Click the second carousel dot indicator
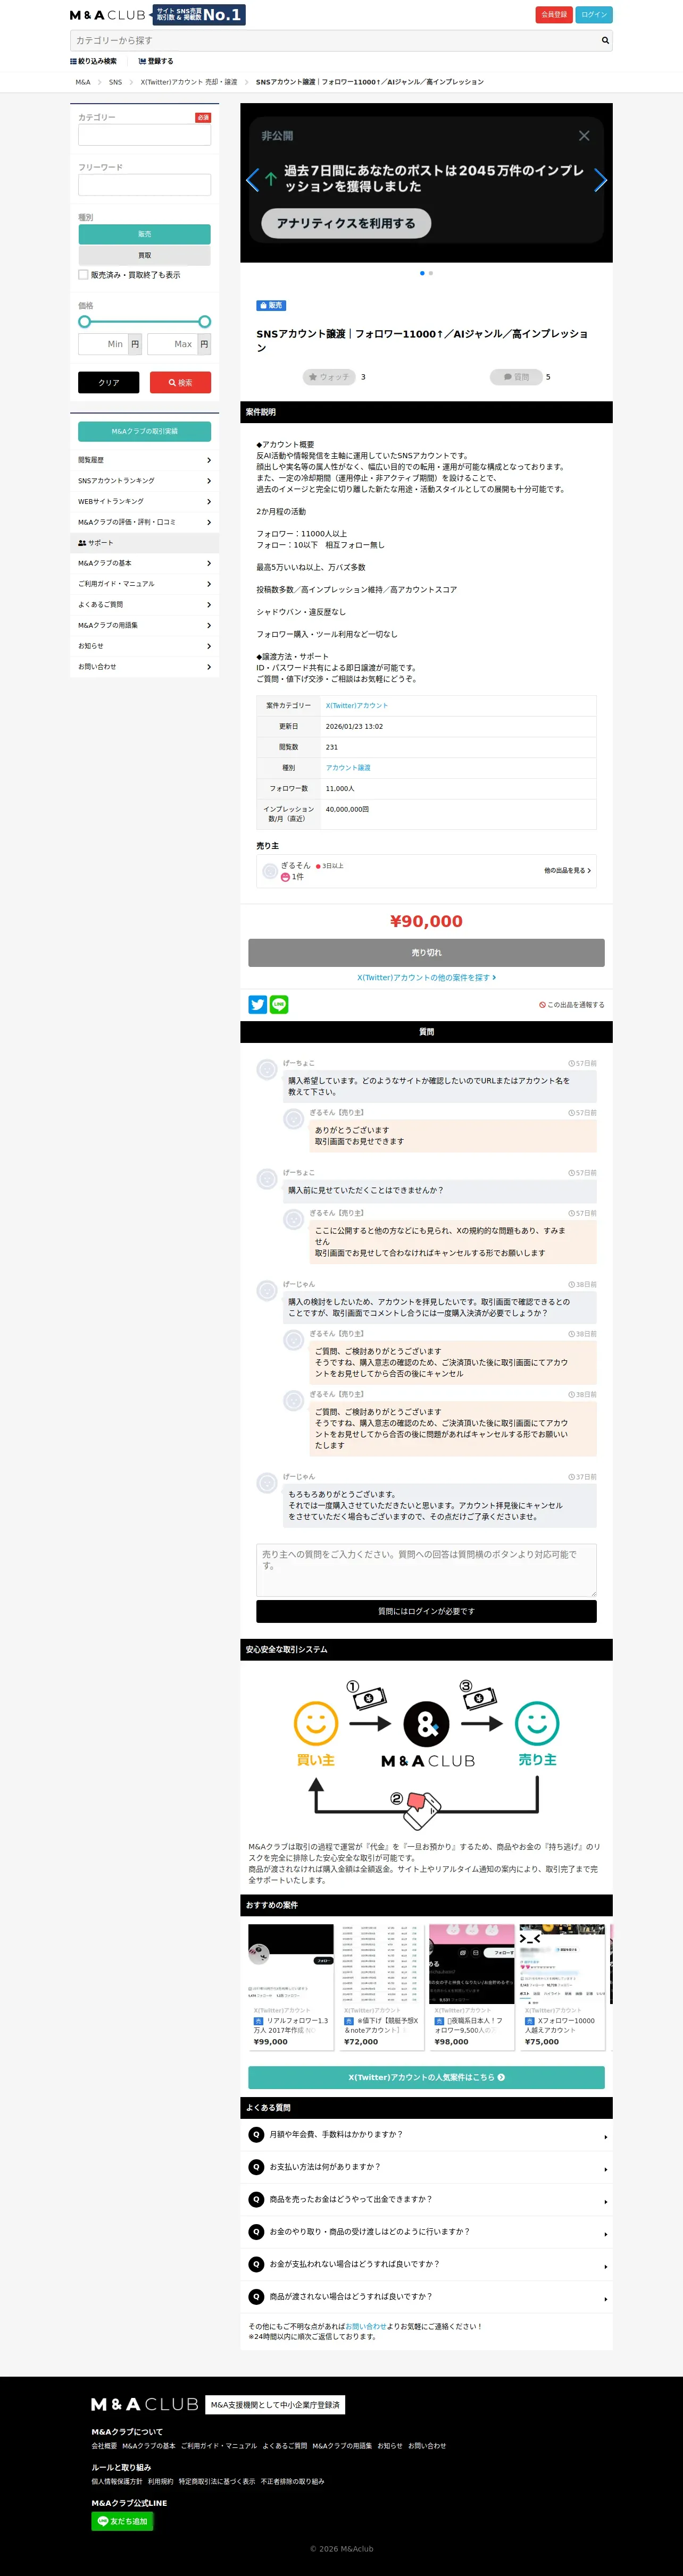 (x=431, y=273)
